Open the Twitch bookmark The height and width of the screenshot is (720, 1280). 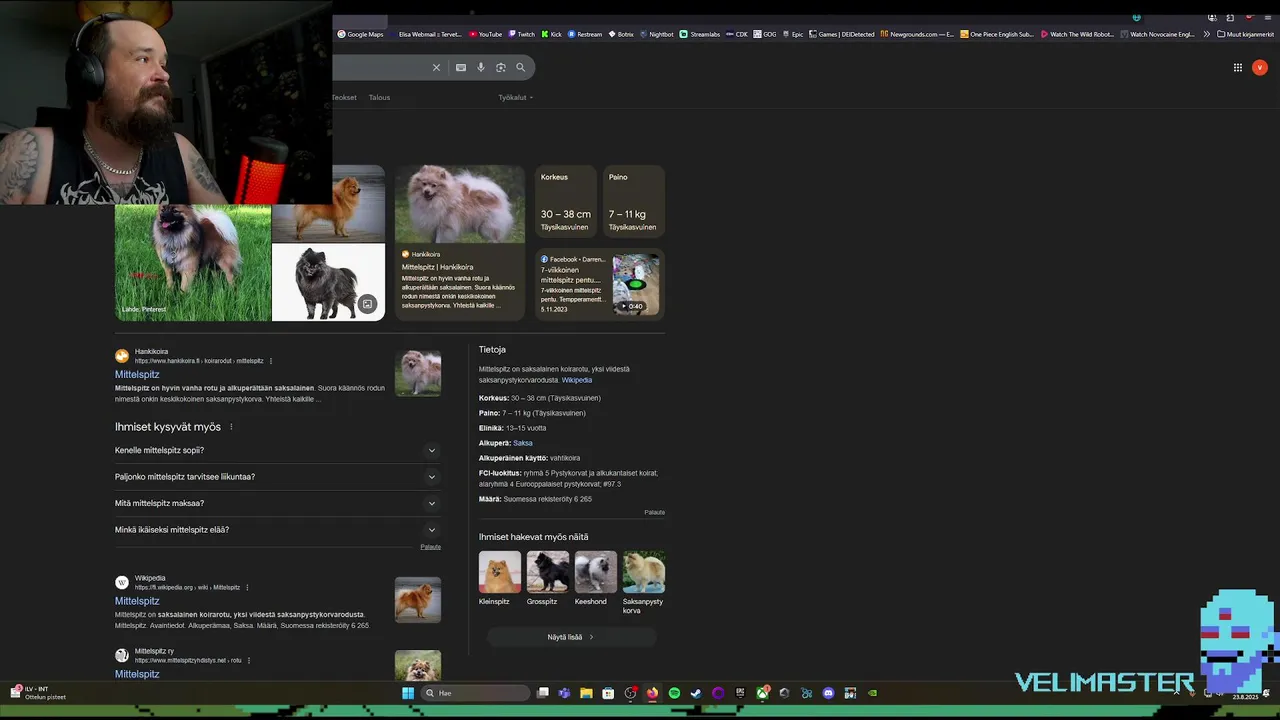[521, 34]
